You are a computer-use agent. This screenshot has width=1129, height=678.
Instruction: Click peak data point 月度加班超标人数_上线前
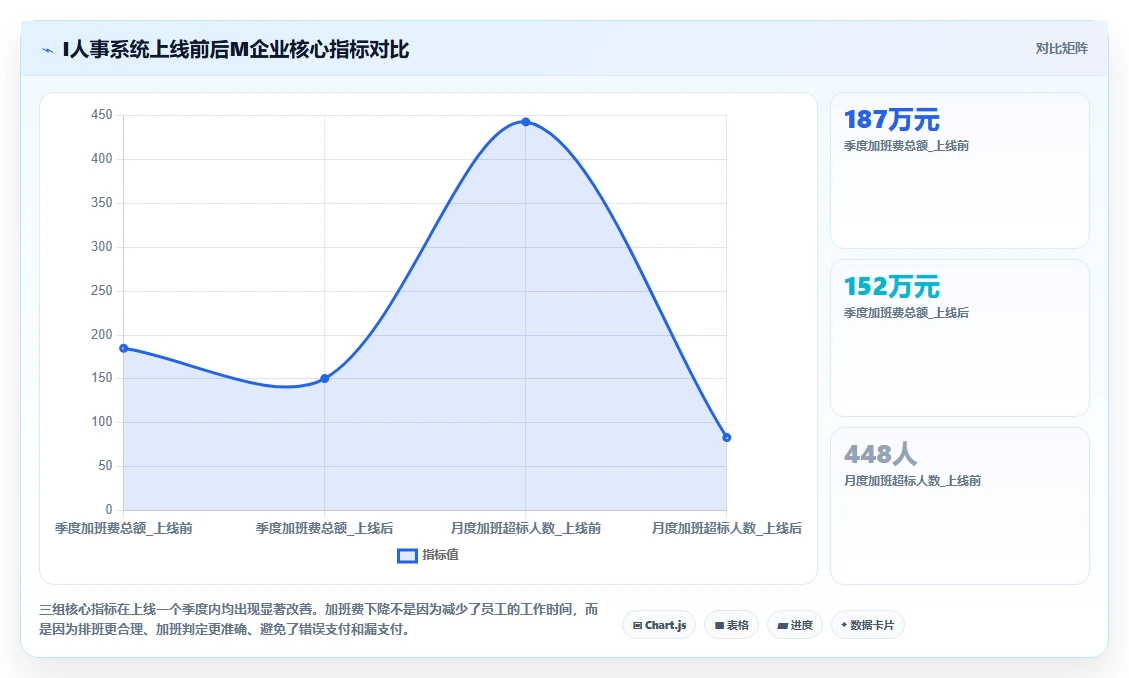pyautogui.click(x=526, y=122)
